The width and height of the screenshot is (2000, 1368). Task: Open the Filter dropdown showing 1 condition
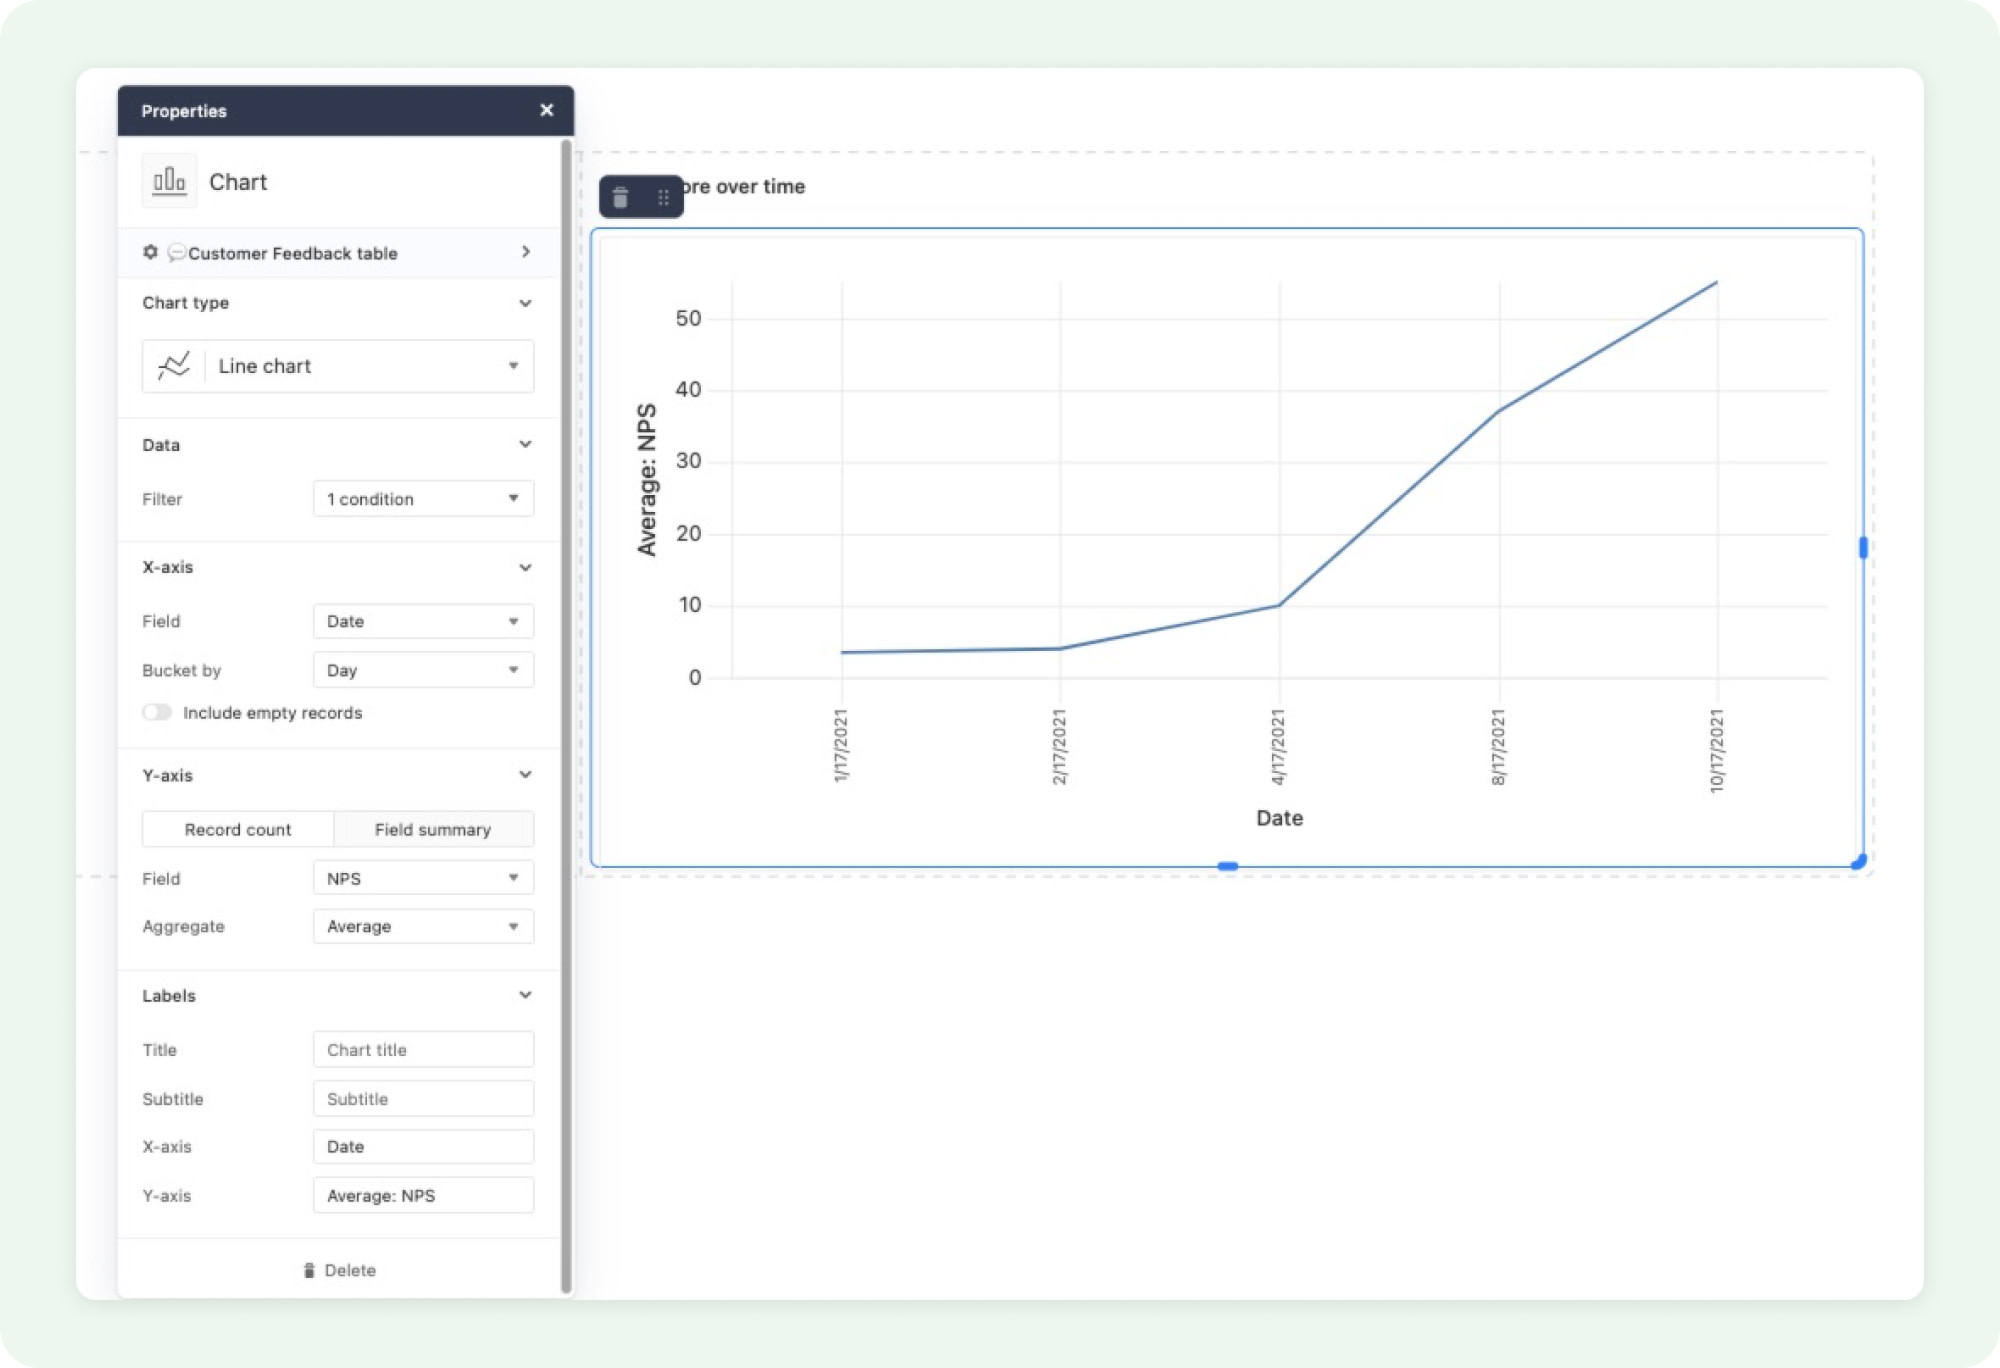tap(422, 498)
